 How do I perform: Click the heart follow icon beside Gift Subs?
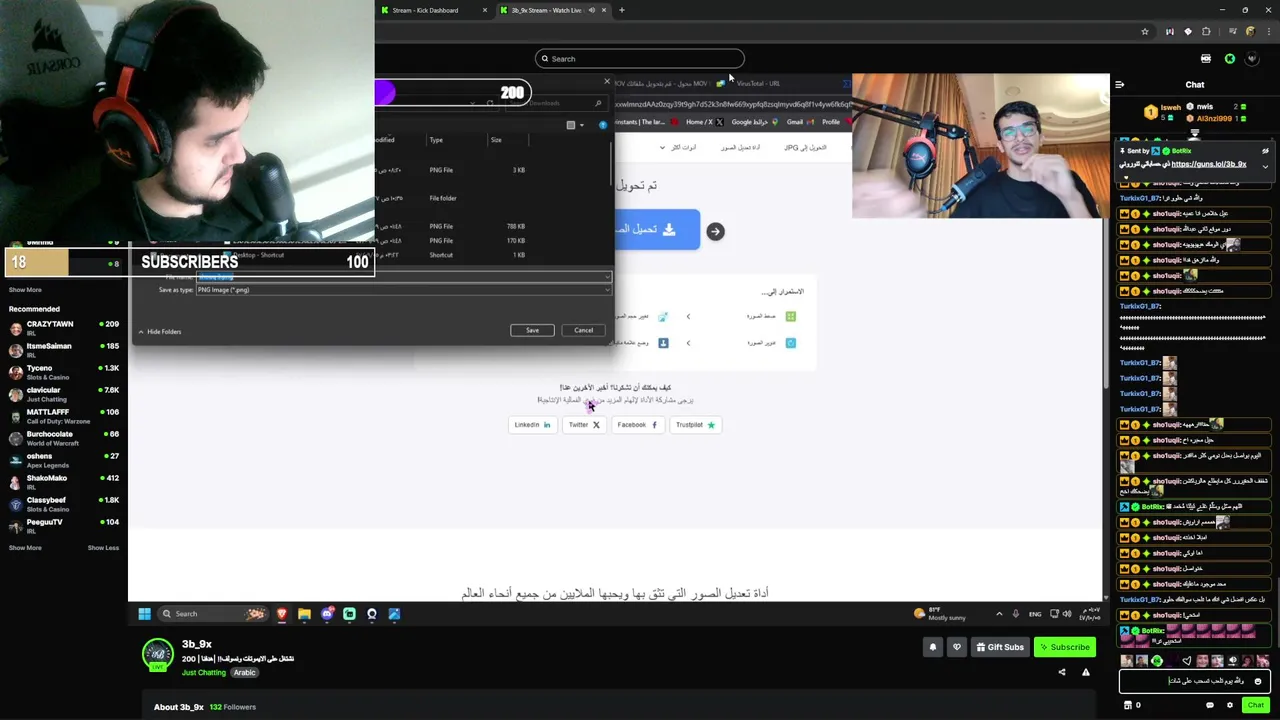(957, 647)
